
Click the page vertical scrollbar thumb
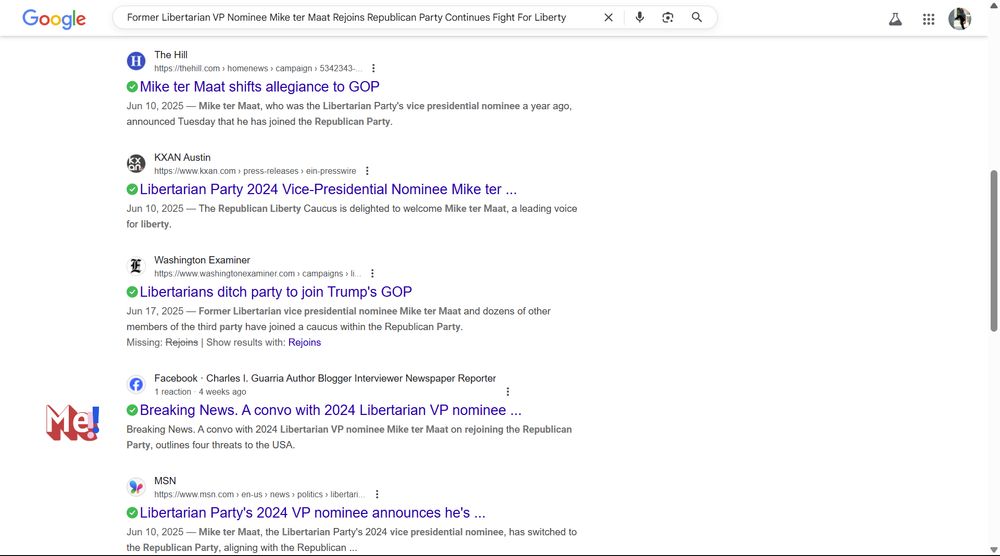(994, 251)
